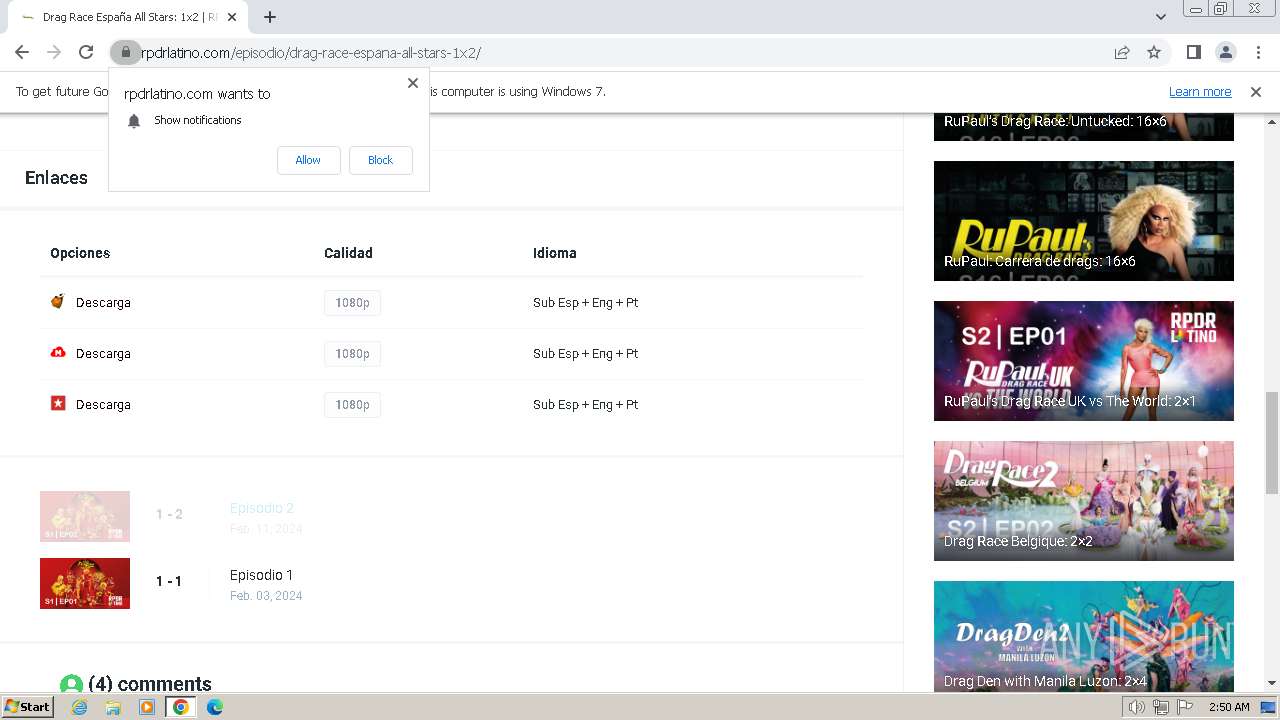Expand the tab search chevron

click(x=1160, y=17)
